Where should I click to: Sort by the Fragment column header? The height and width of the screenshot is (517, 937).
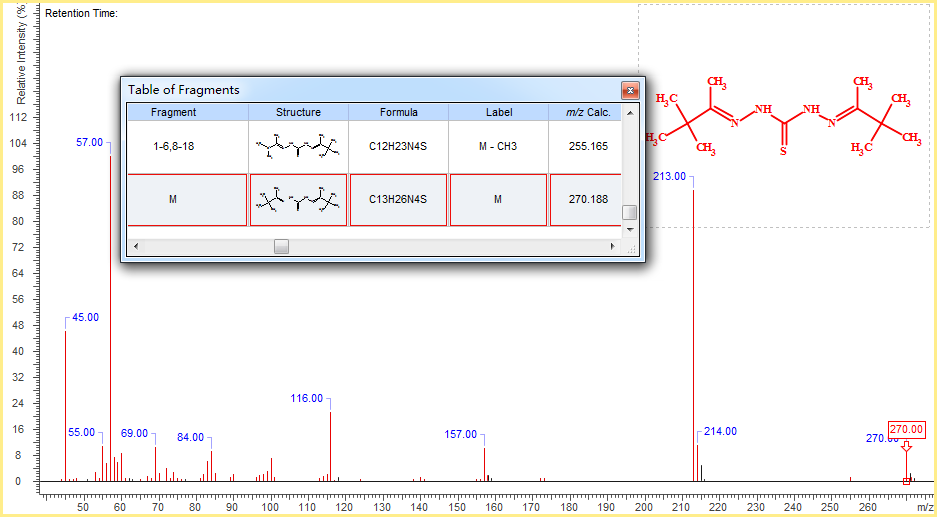pos(174,112)
